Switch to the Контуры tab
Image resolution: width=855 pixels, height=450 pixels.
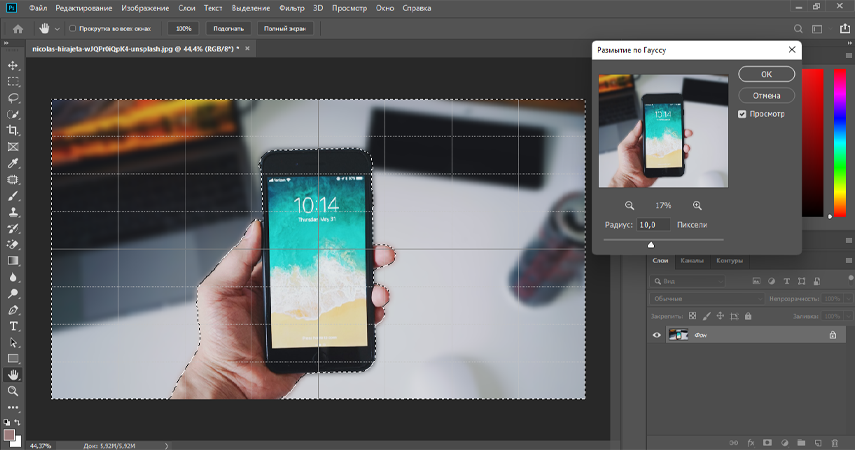pyautogui.click(x=729, y=261)
